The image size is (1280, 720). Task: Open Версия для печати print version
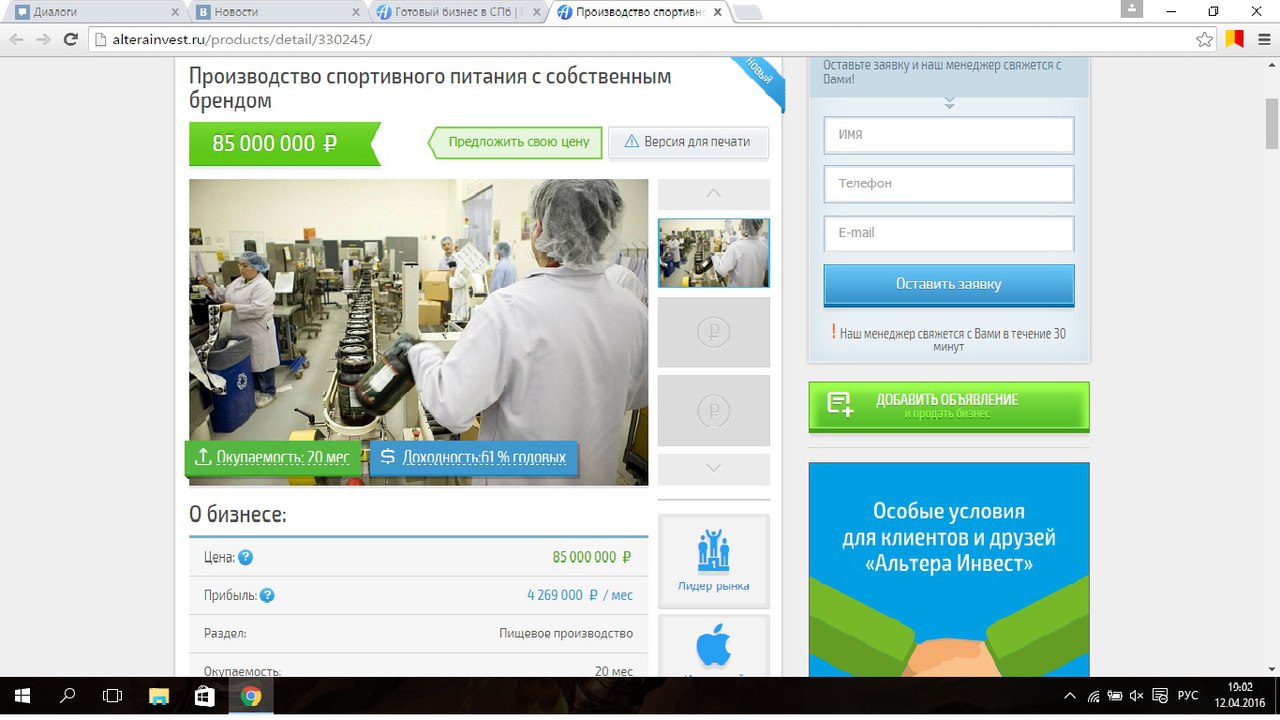688,142
